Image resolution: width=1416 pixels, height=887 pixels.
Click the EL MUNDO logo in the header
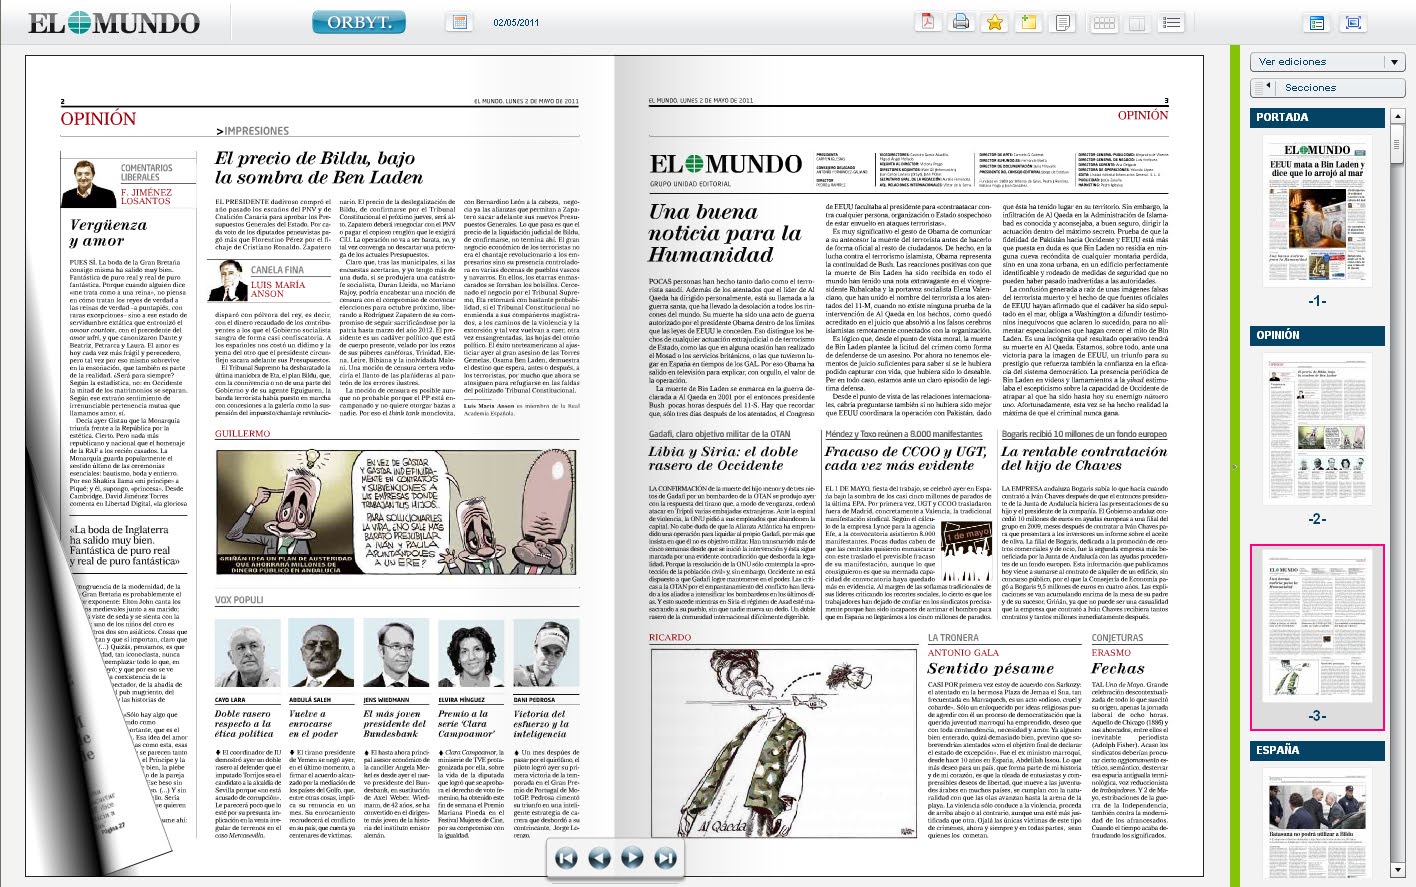(x=113, y=22)
